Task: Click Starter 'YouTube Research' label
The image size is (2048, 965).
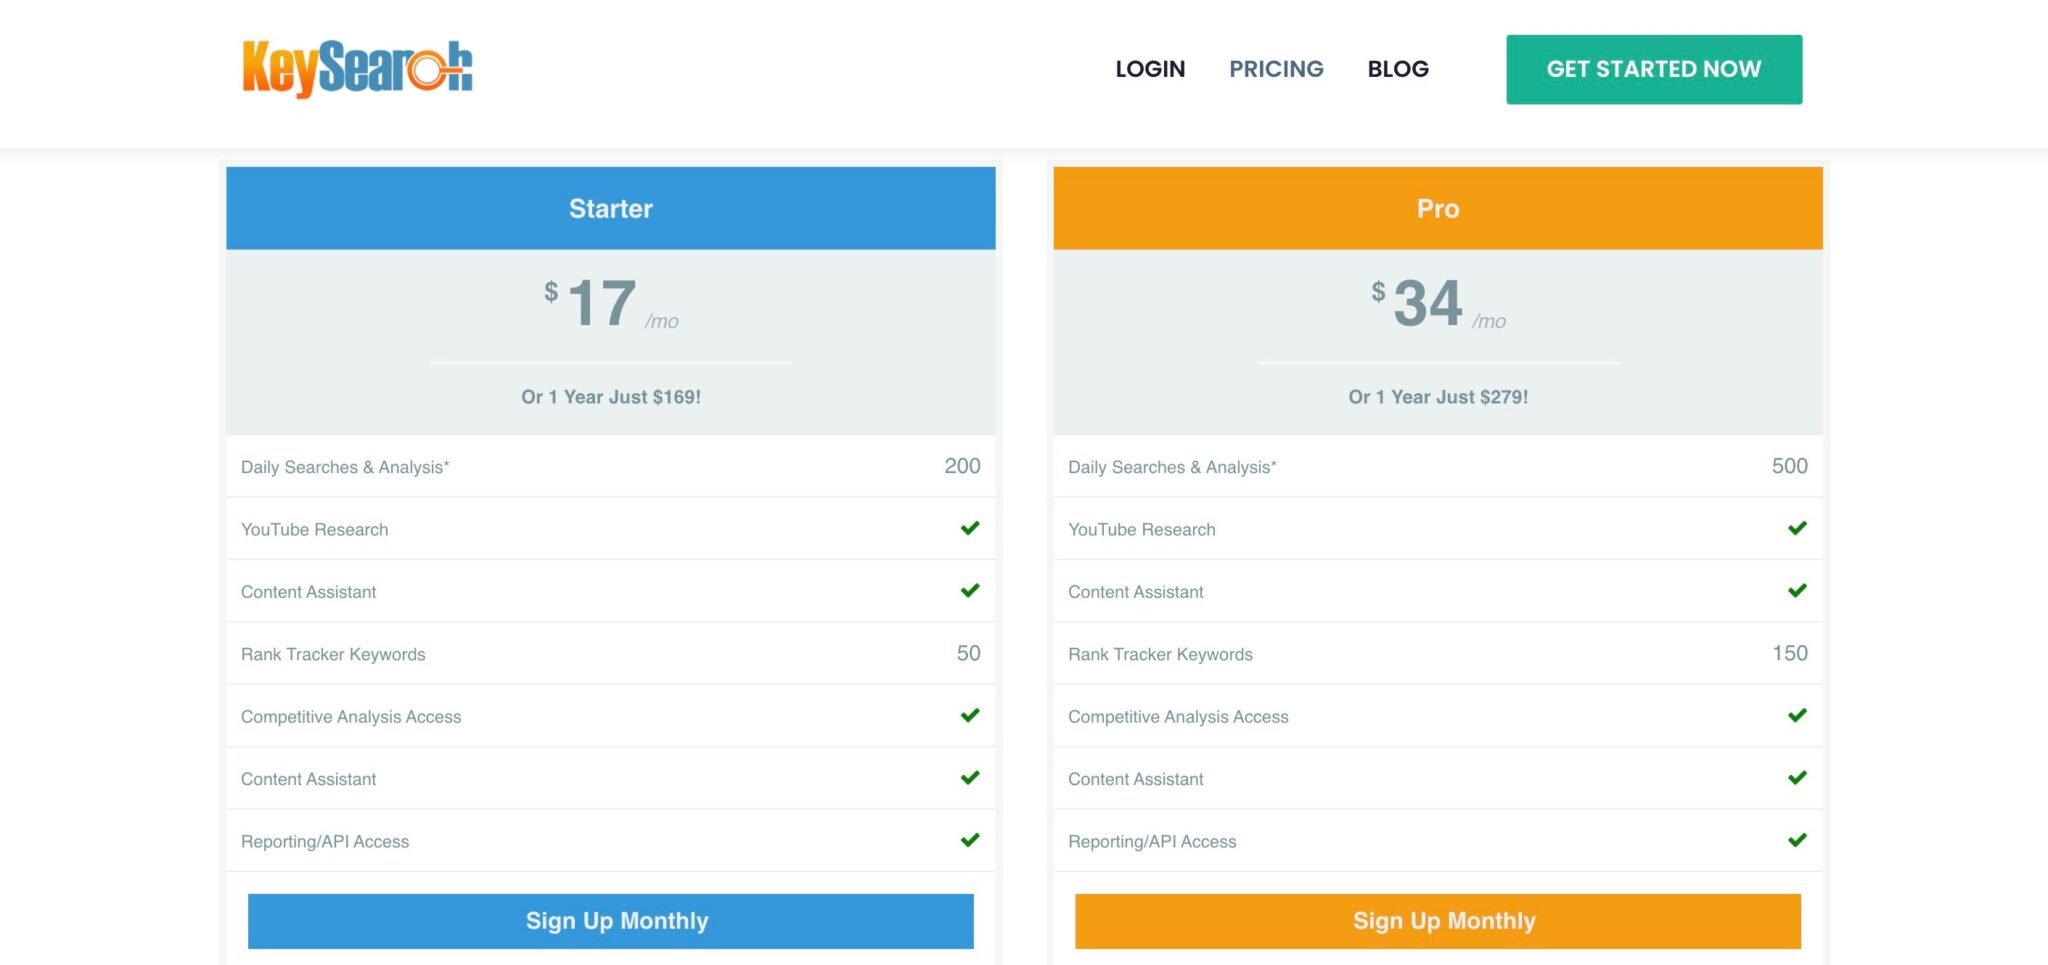Action: (314, 530)
